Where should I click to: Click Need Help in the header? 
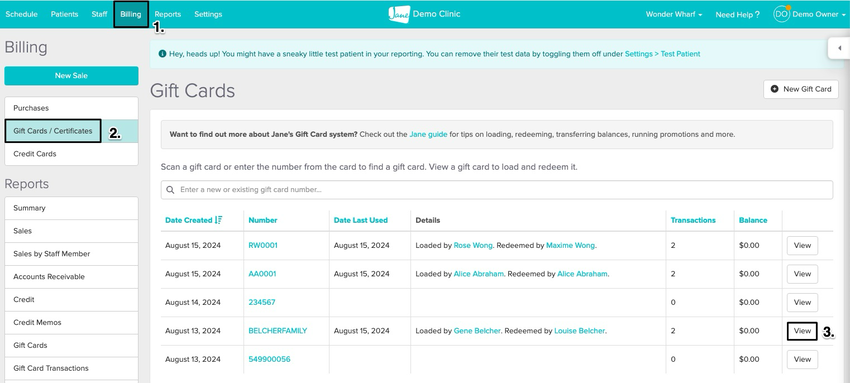(737, 15)
